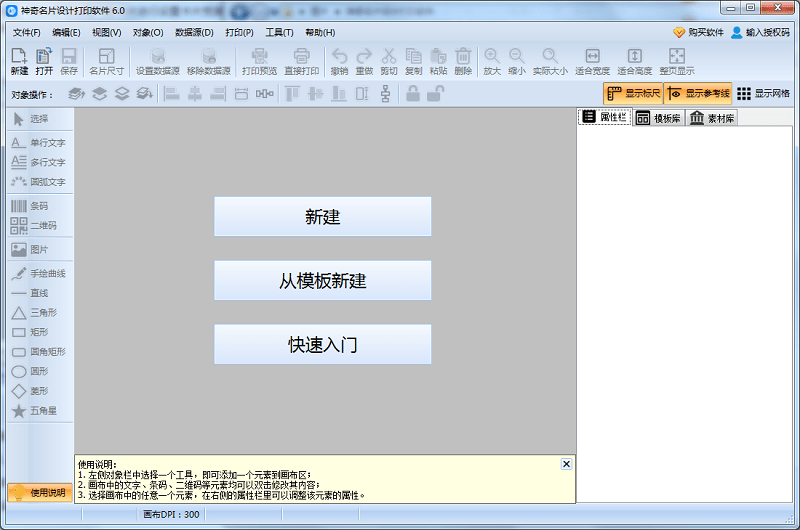
Task: Select the 图片 (image) tool
Action: coord(37,250)
